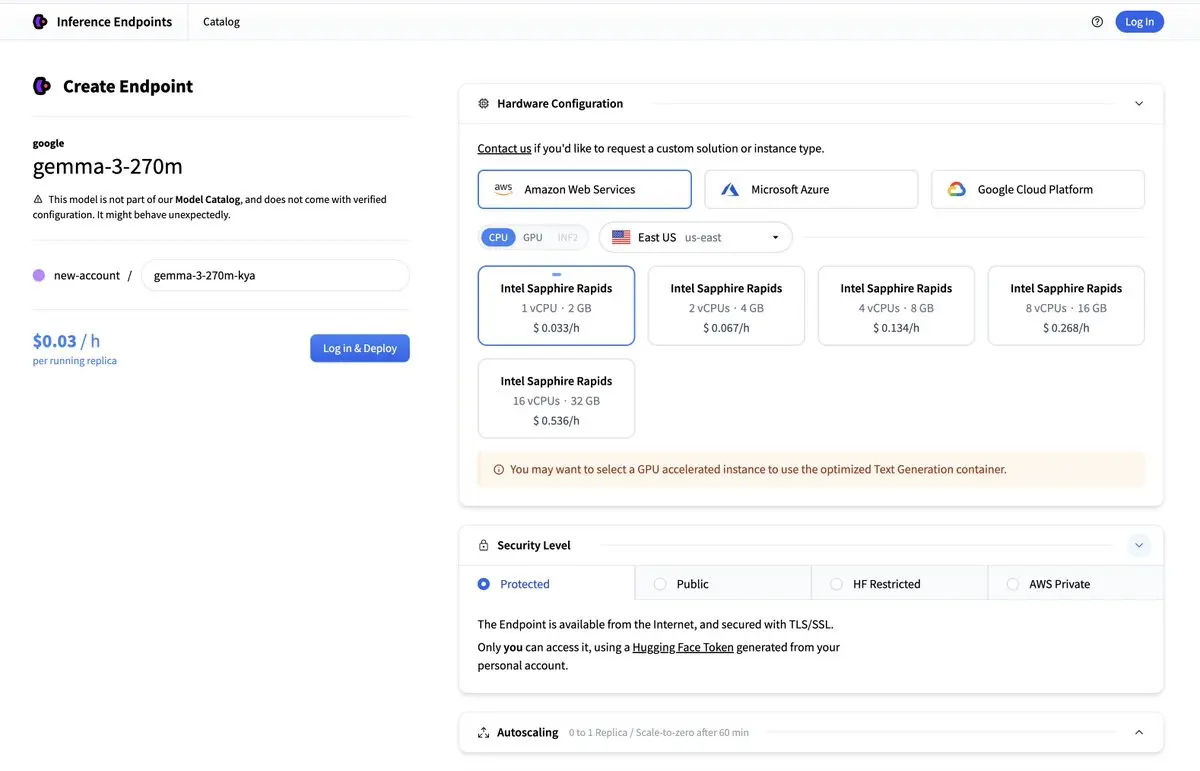The height and width of the screenshot is (771, 1200).
Task: Choose Google Cloud Platform provider
Action: tap(1038, 189)
